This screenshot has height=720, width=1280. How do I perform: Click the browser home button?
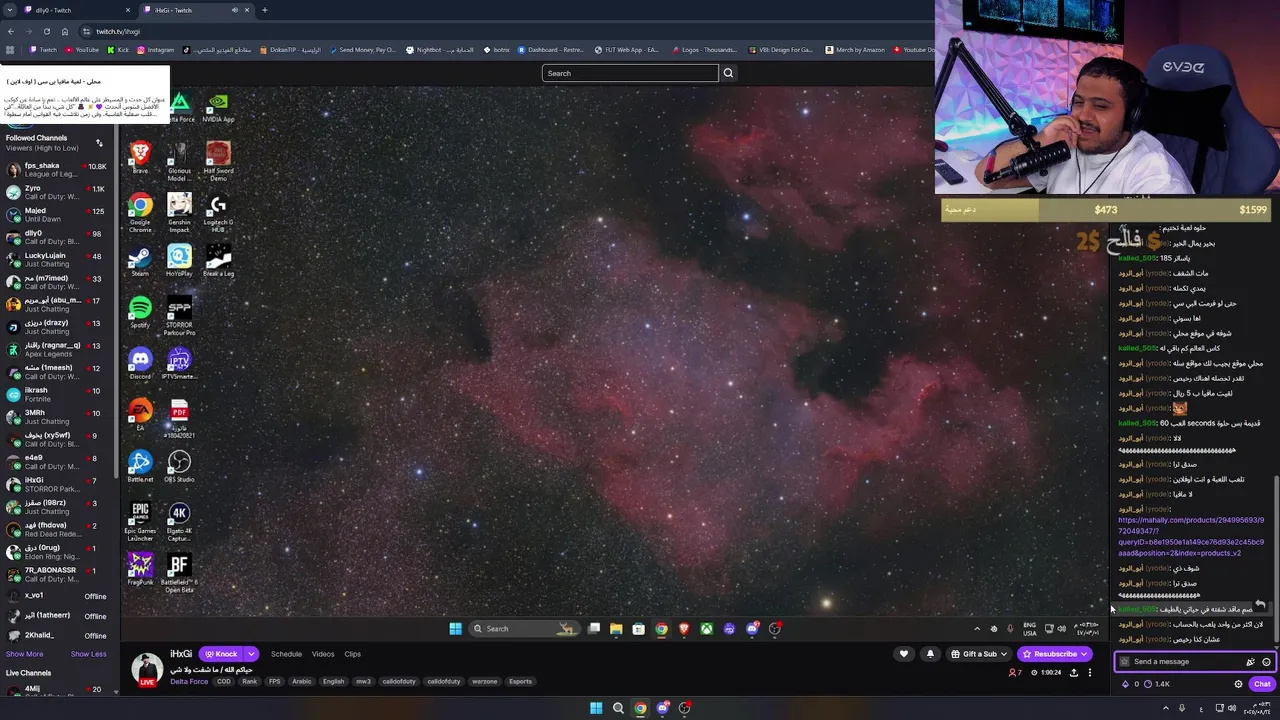[65, 31]
